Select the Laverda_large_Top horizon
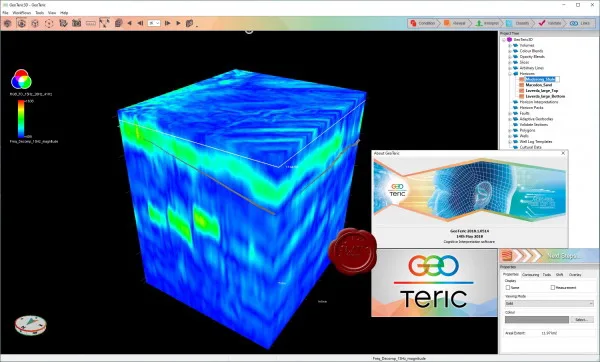This screenshot has width=600, height=362. 541,91
